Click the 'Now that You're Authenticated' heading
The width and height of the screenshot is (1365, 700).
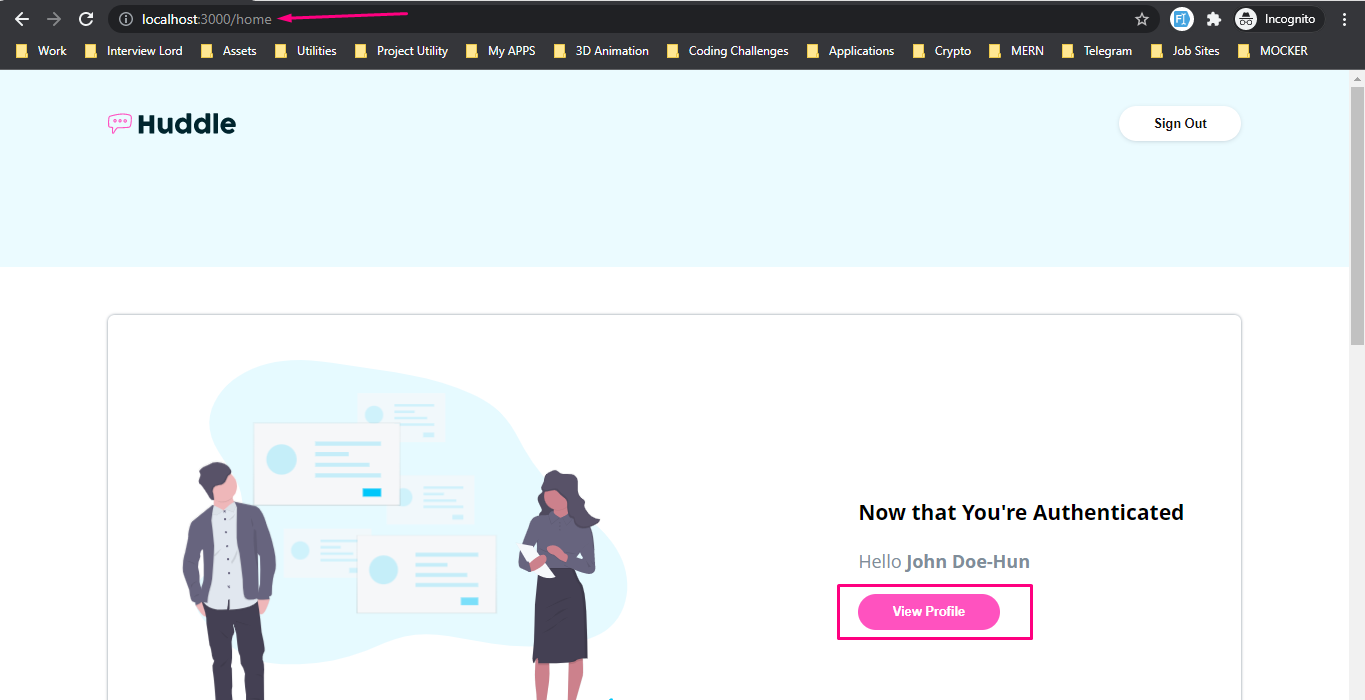tap(1021, 512)
